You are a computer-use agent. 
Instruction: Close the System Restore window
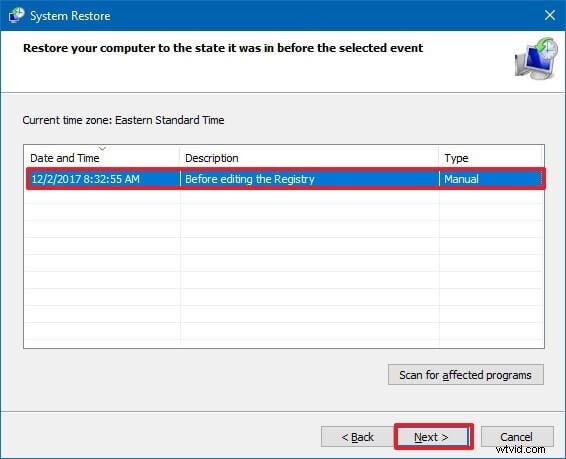pos(550,15)
